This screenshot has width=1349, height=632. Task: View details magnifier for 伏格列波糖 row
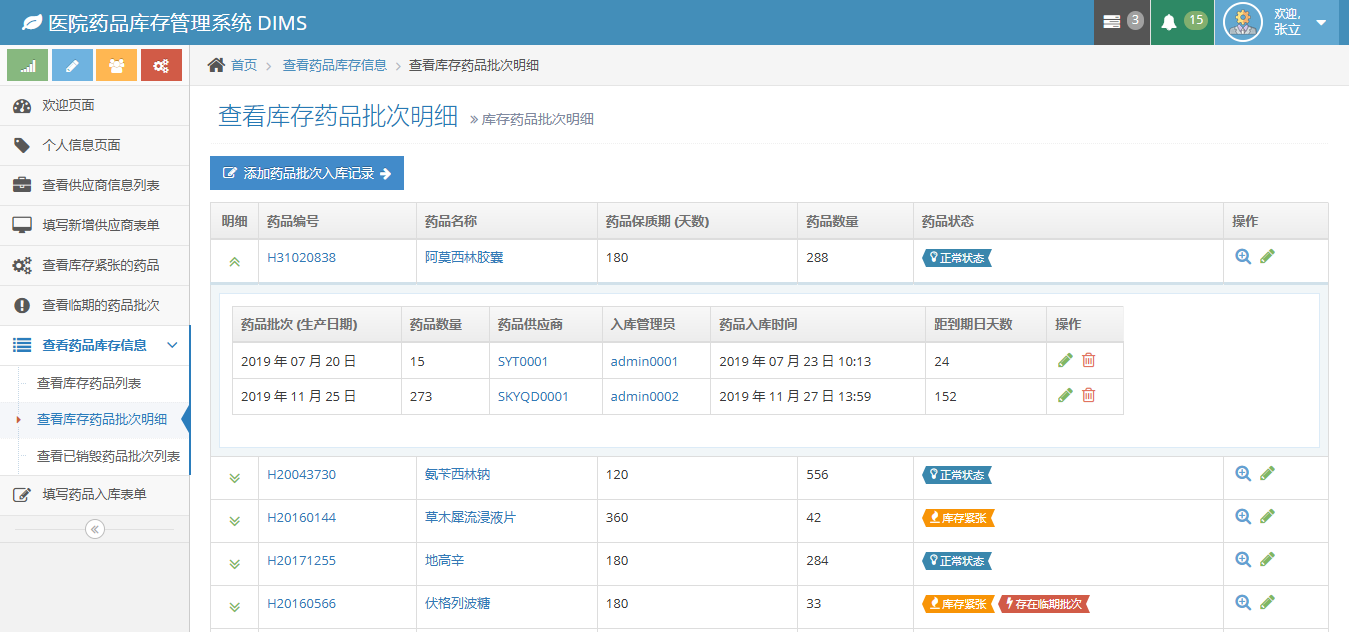click(x=1243, y=602)
